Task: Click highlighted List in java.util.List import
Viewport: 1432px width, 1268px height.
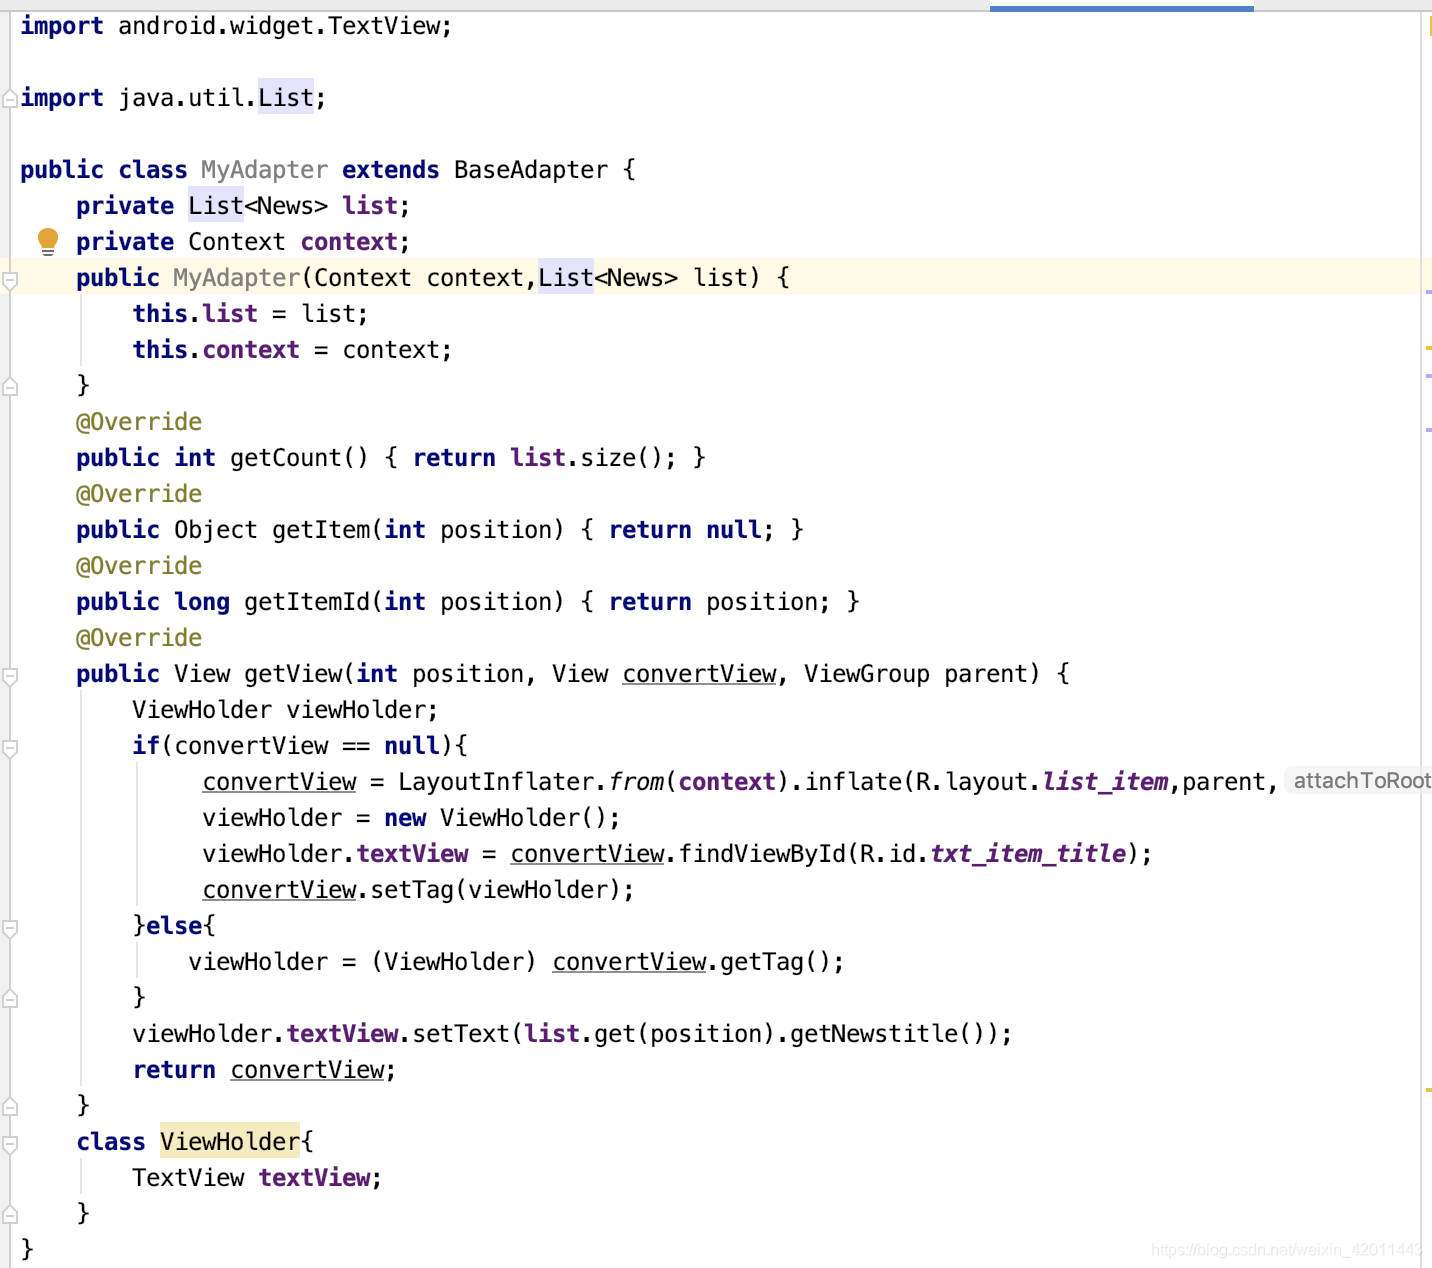Action: [286, 98]
